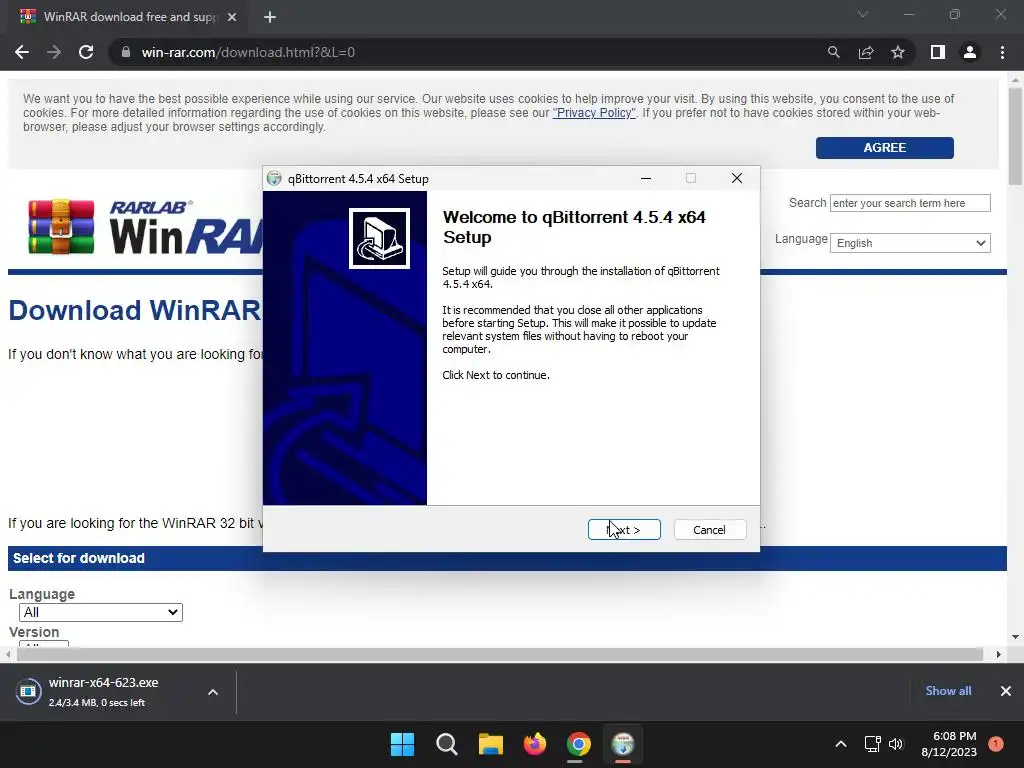The height and width of the screenshot is (768, 1024).
Task: Open a new Chrome tab
Action: pos(270,17)
